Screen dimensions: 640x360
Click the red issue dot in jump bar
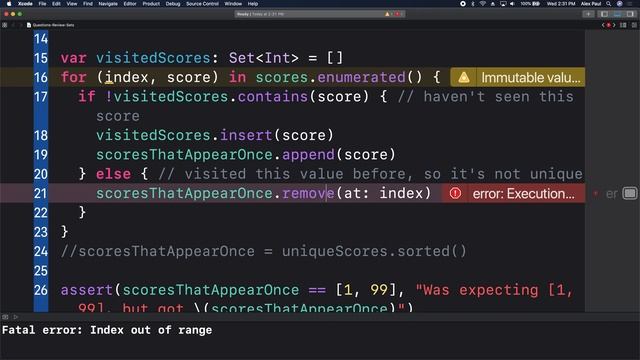click(609, 25)
